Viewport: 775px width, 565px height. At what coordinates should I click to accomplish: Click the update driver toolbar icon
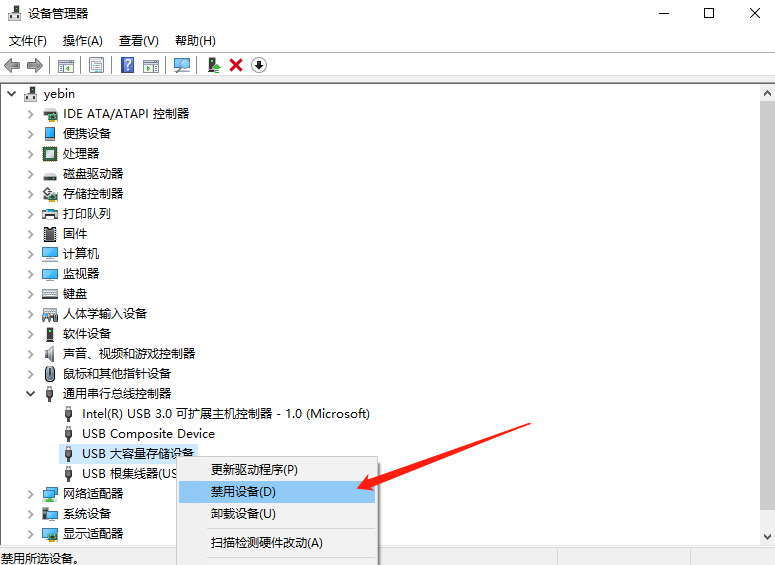[x=214, y=65]
